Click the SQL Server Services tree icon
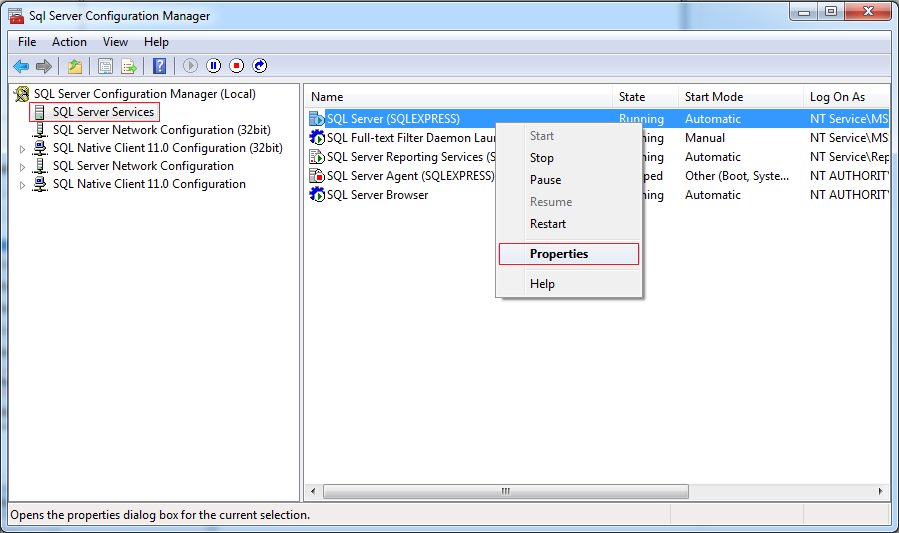This screenshot has width=899, height=533. pos(40,112)
